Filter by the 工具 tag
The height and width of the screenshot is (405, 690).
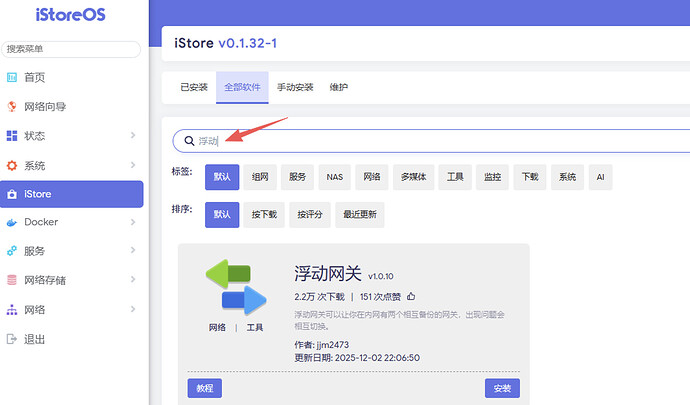pos(455,177)
